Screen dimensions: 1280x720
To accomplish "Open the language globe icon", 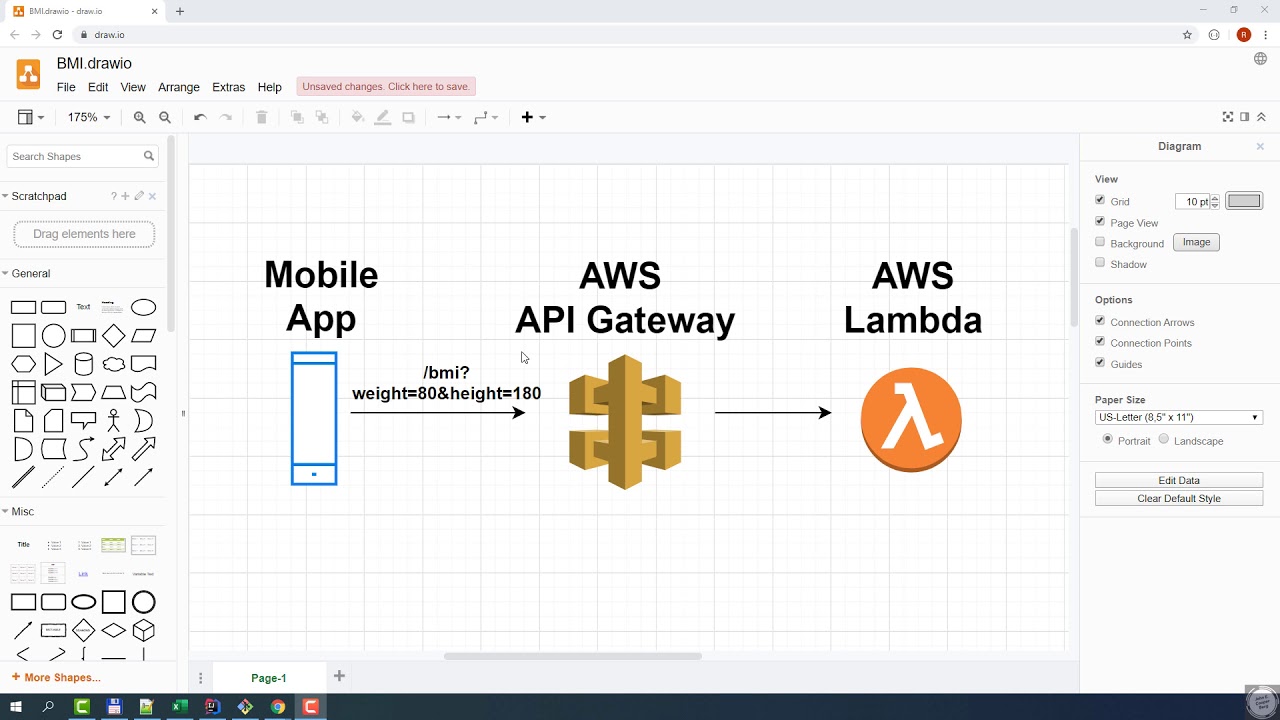I will 1261,59.
